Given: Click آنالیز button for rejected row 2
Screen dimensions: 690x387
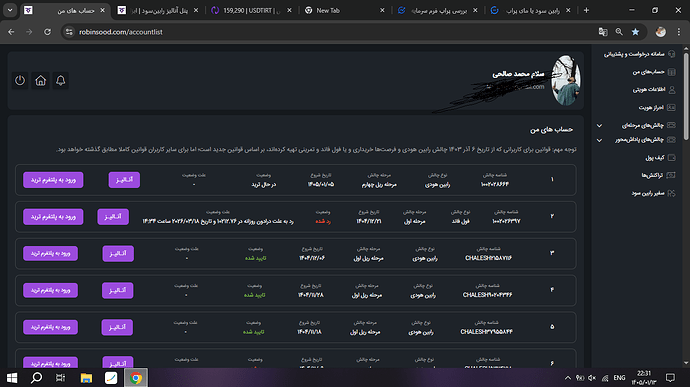Looking at the screenshot, I should coord(113,217).
